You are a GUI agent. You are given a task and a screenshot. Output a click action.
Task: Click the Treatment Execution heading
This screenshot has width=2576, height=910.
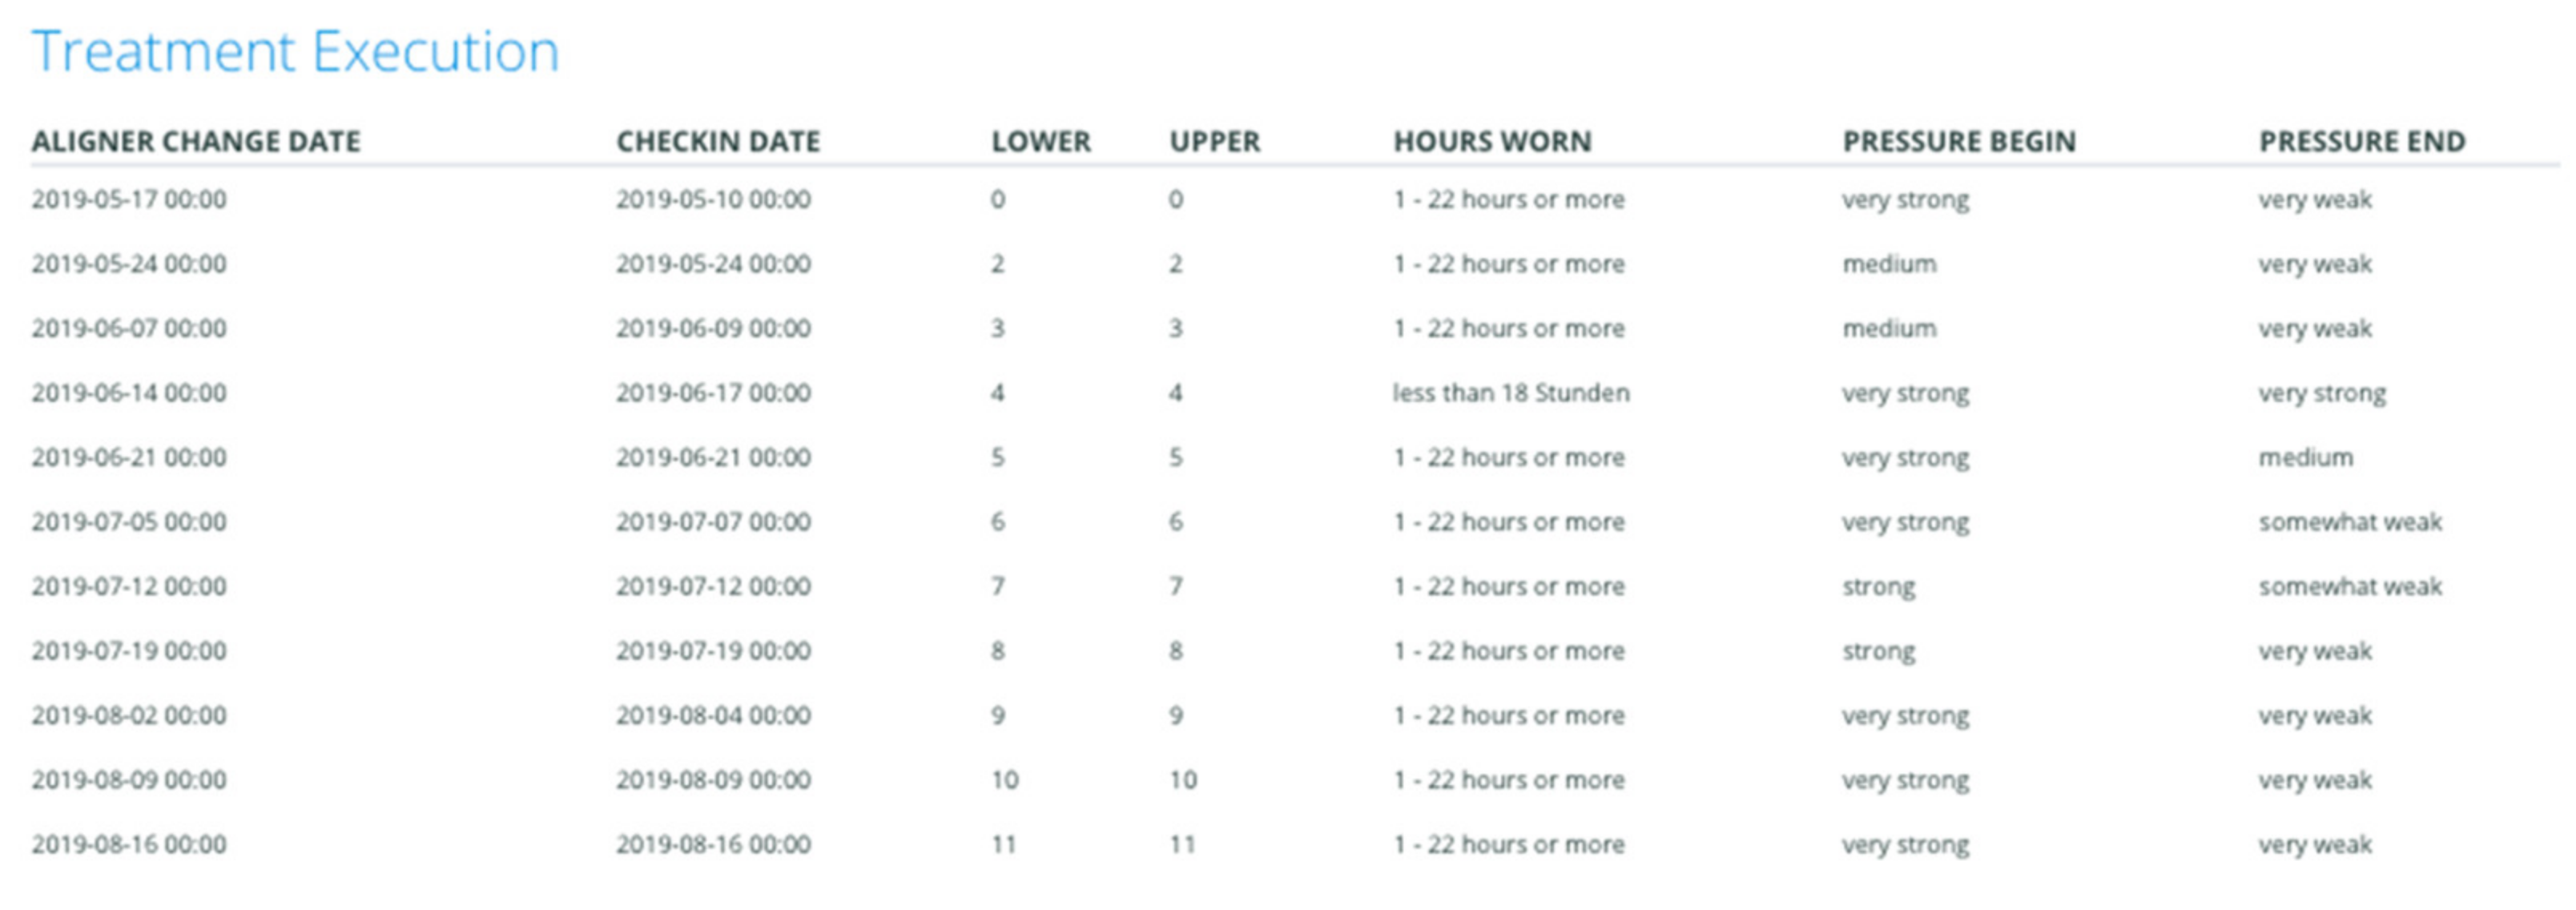pos(295,52)
